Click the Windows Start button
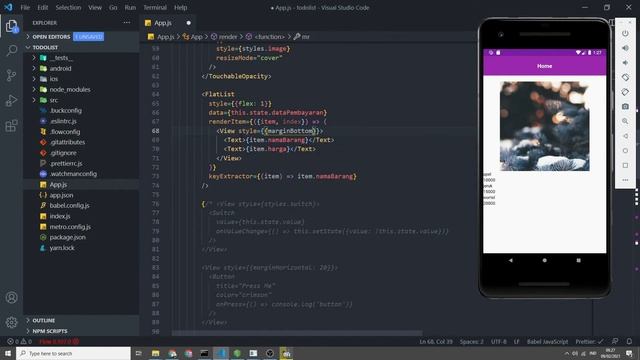Viewport: 640px width, 360px height. (8, 353)
